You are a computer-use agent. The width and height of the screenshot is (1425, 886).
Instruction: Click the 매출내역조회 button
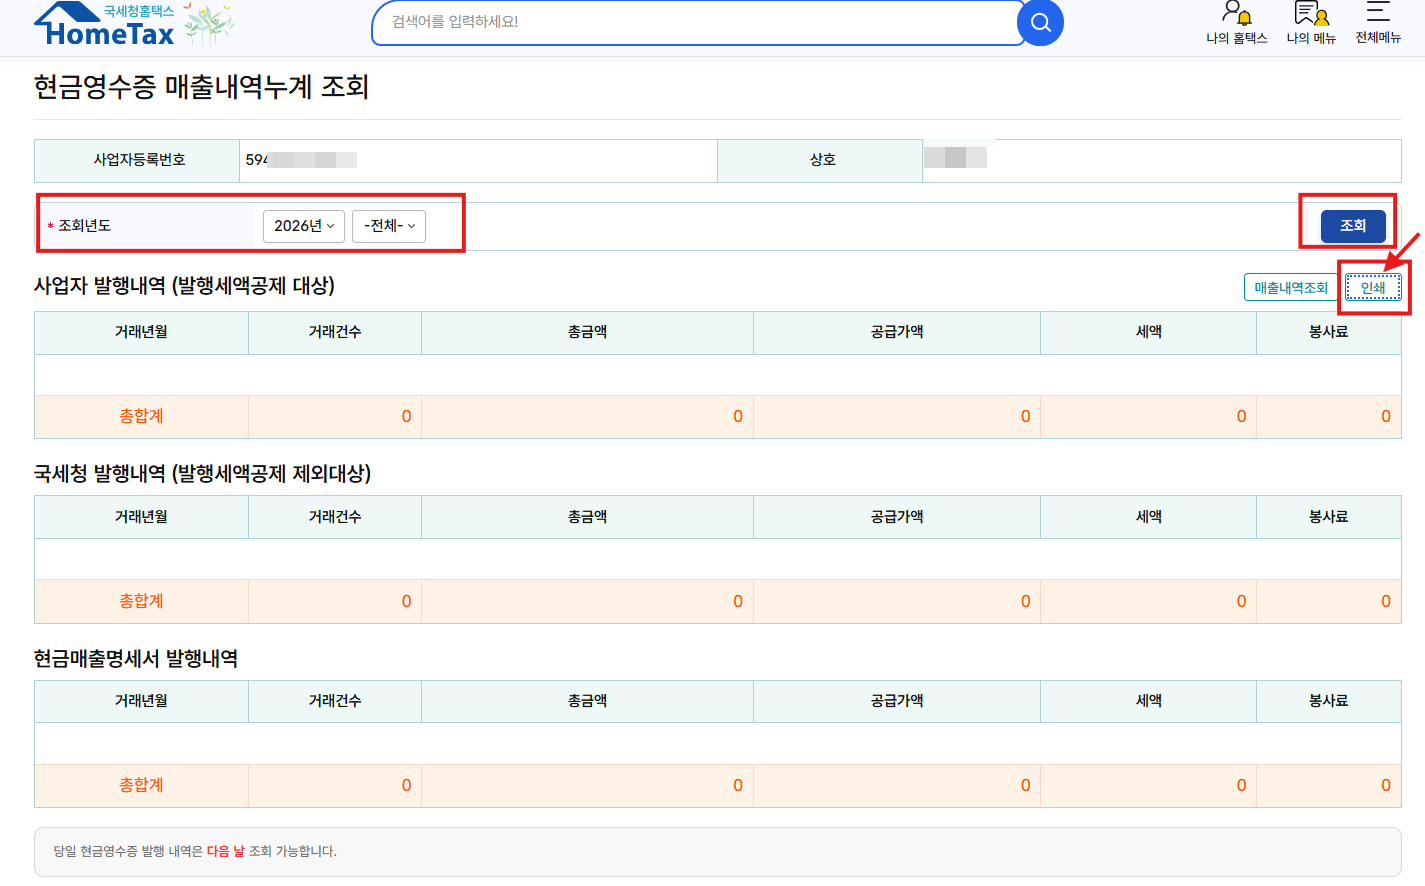click(1291, 288)
